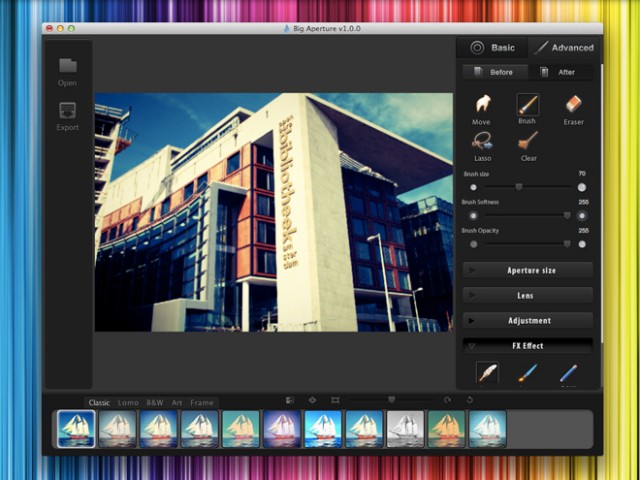Image resolution: width=640 pixels, height=480 pixels.
Task: Choose the feather FX effect icon
Action: coord(487,372)
